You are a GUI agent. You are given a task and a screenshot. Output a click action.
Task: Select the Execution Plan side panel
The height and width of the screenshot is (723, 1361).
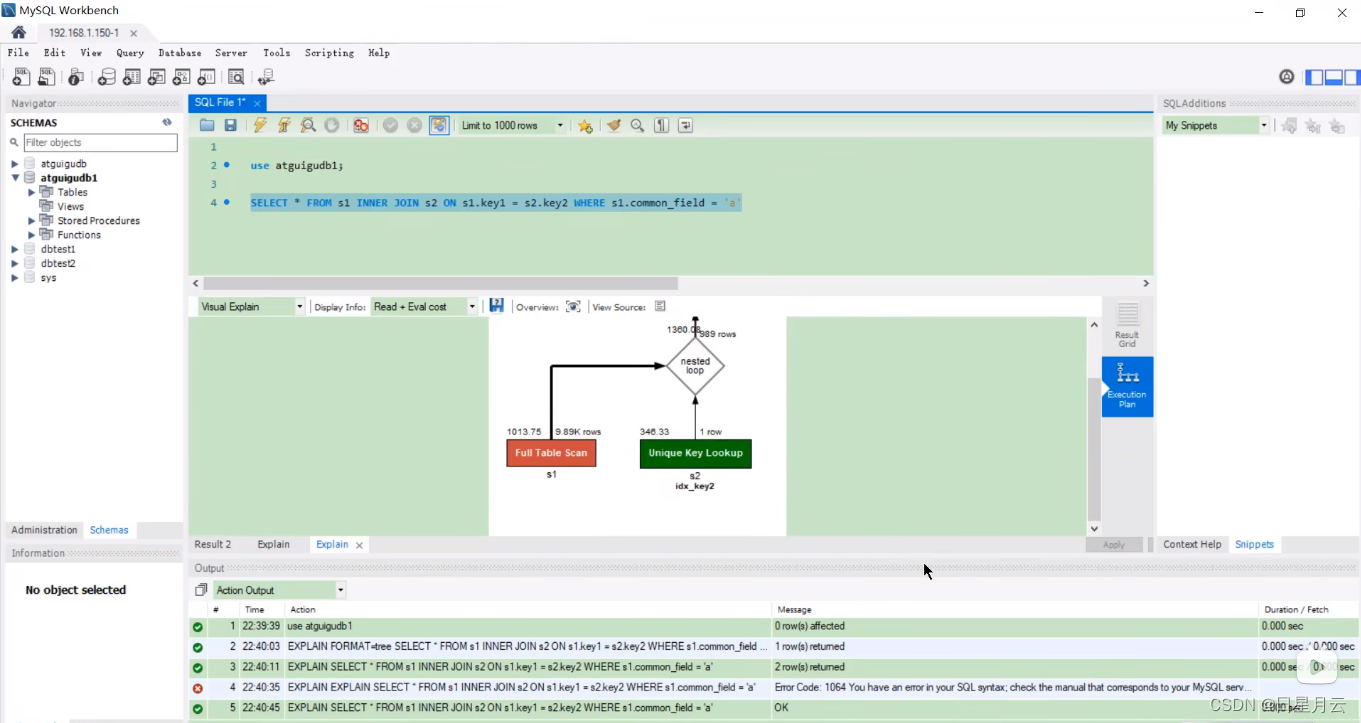(1127, 386)
